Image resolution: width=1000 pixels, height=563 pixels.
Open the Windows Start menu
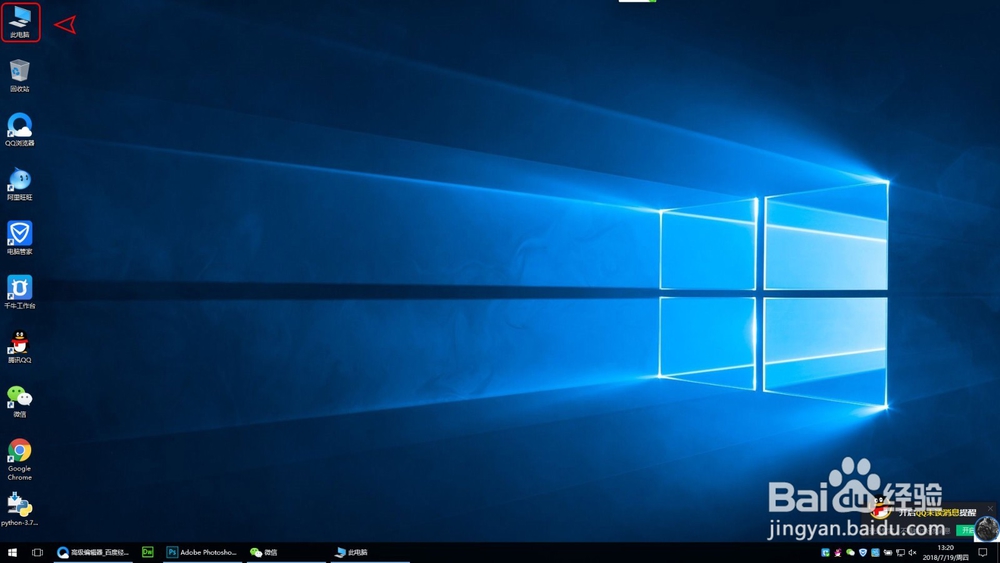pyautogui.click(x=12, y=552)
